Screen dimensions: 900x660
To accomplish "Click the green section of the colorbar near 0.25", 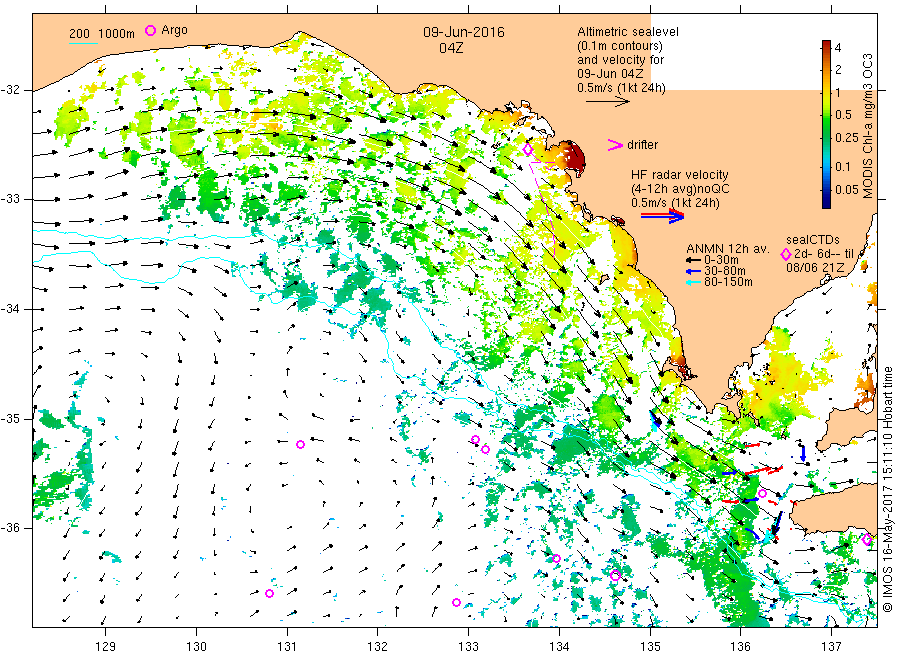I will coord(827,138).
